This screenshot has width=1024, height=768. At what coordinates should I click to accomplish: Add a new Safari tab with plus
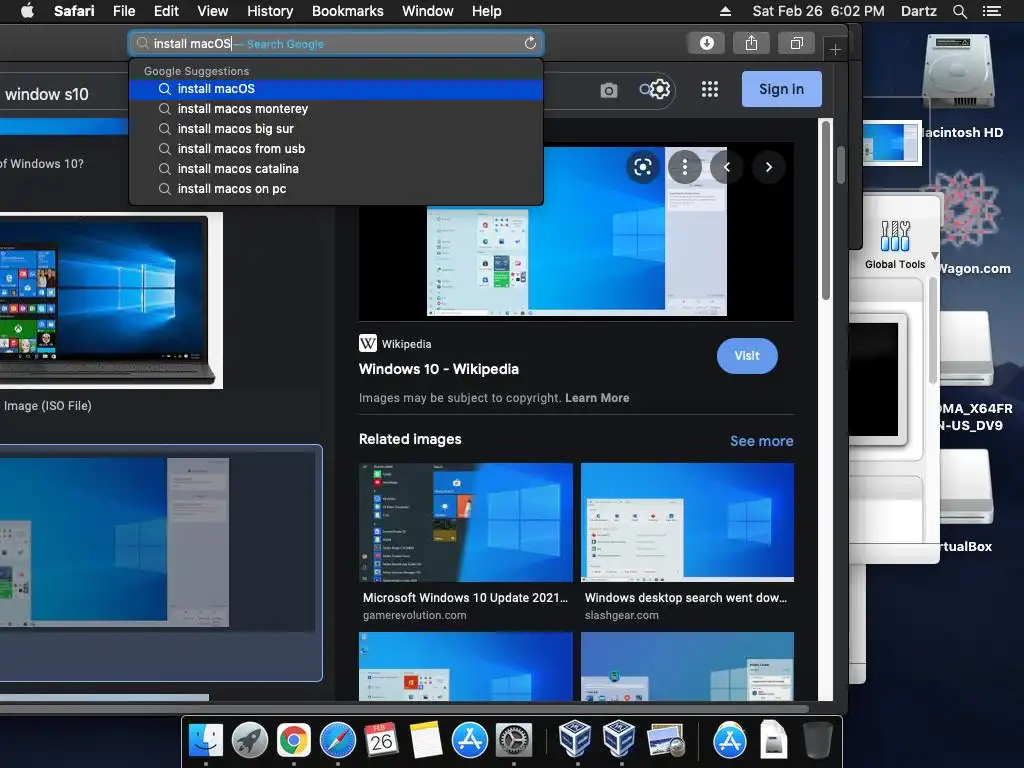click(x=835, y=50)
